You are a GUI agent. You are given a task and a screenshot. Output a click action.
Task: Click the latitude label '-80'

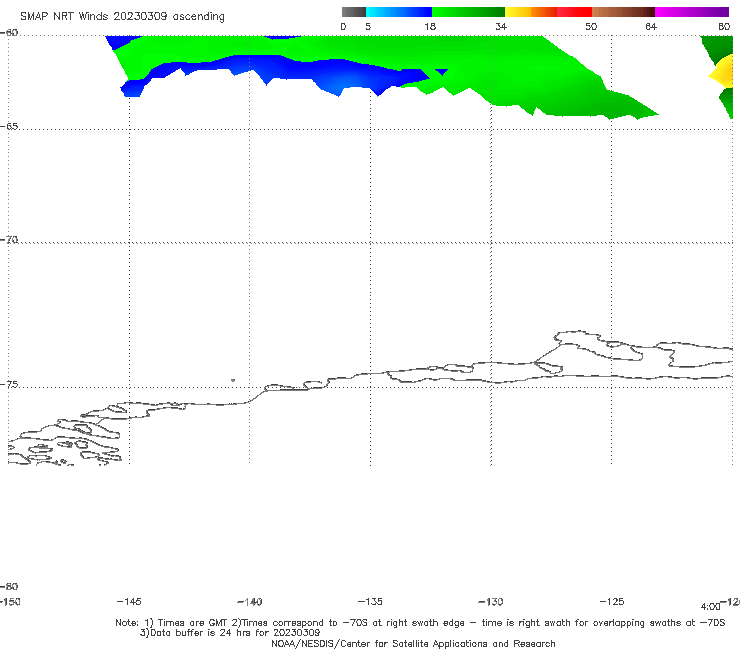tap(9, 587)
